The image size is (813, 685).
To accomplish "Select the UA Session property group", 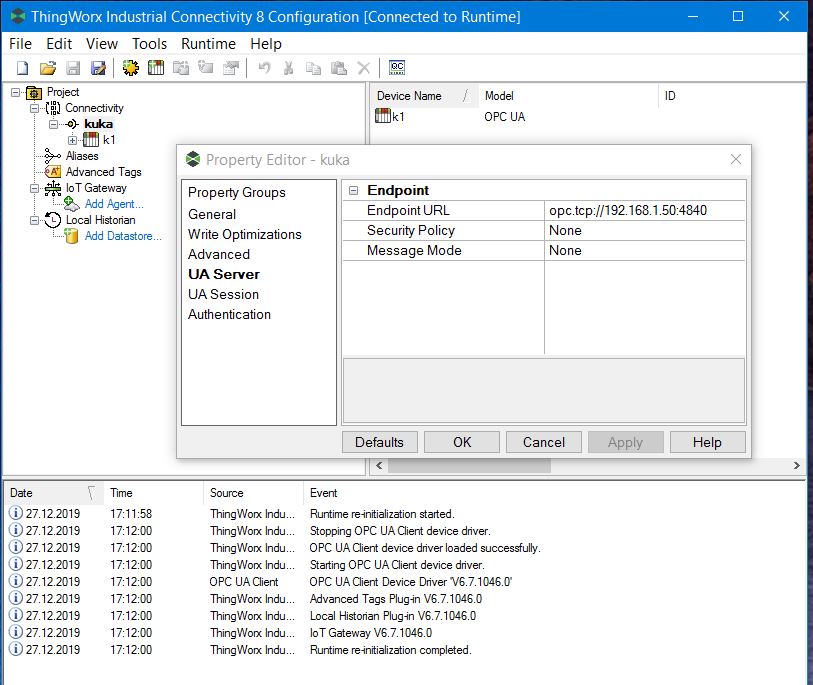I will 222,294.
